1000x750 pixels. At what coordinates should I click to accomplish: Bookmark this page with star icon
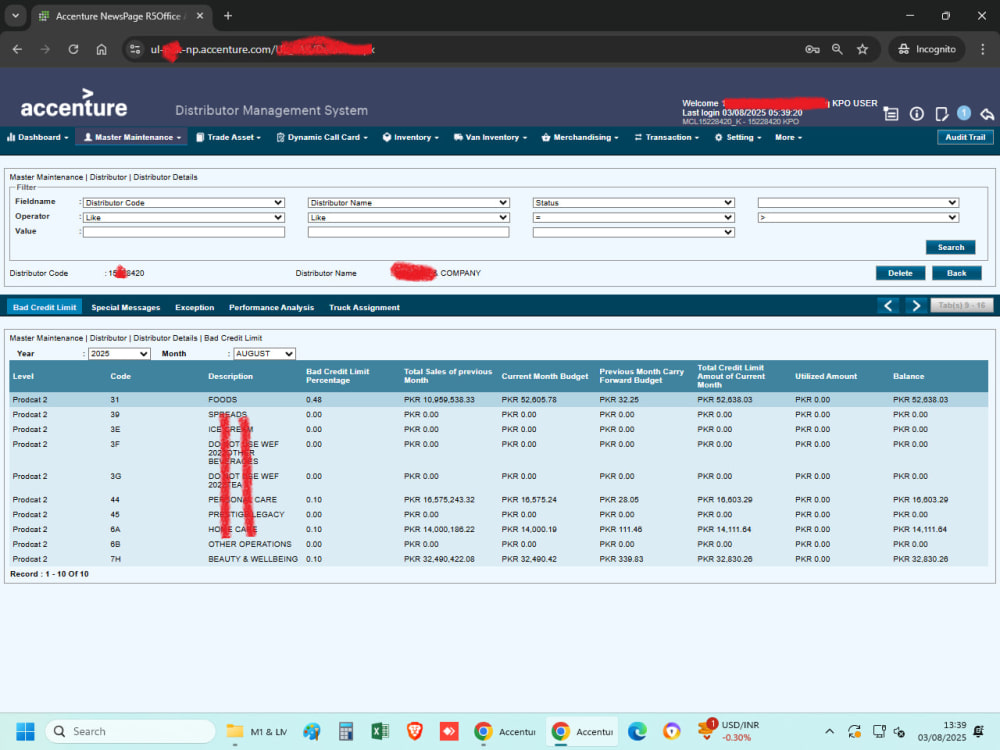click(862, 49)
